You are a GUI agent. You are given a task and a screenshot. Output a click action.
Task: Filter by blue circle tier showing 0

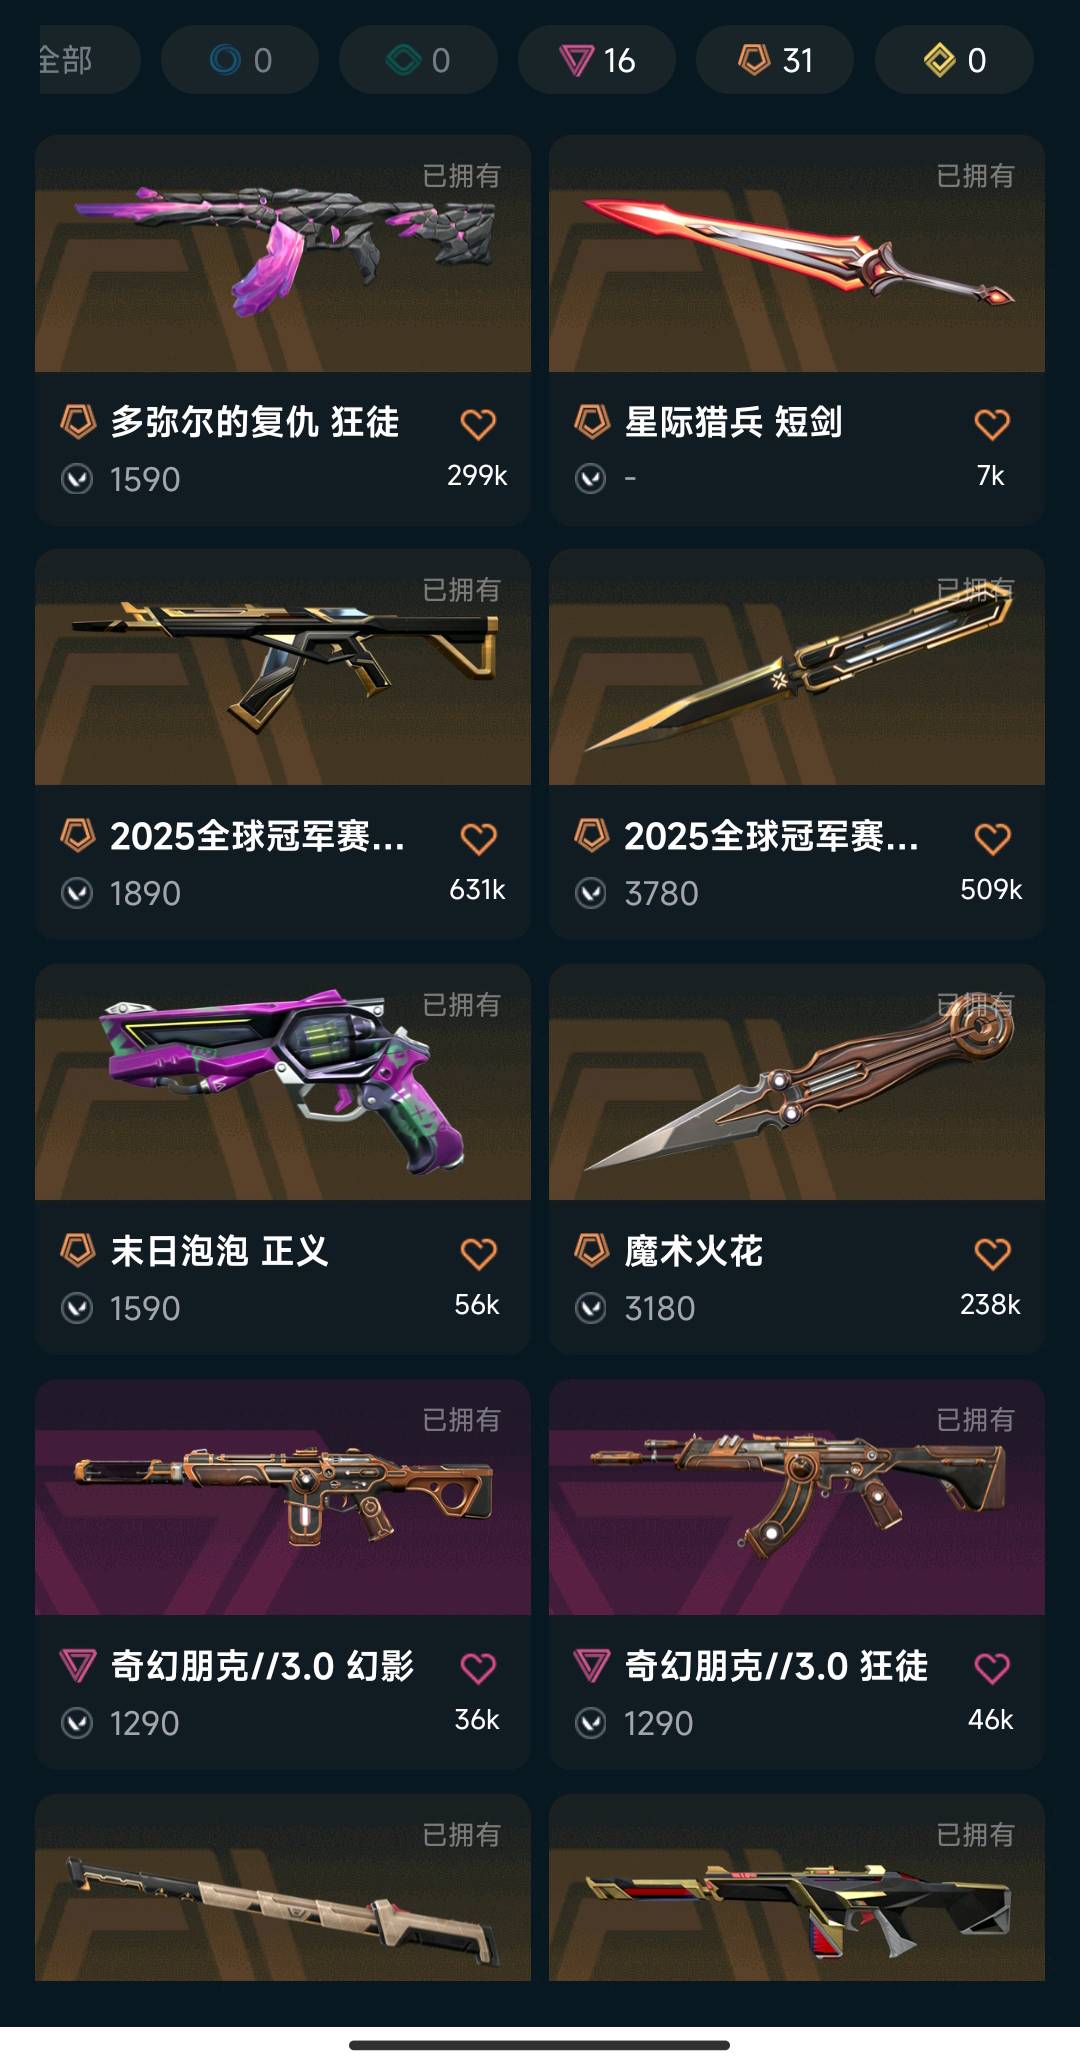click(240, 60)
